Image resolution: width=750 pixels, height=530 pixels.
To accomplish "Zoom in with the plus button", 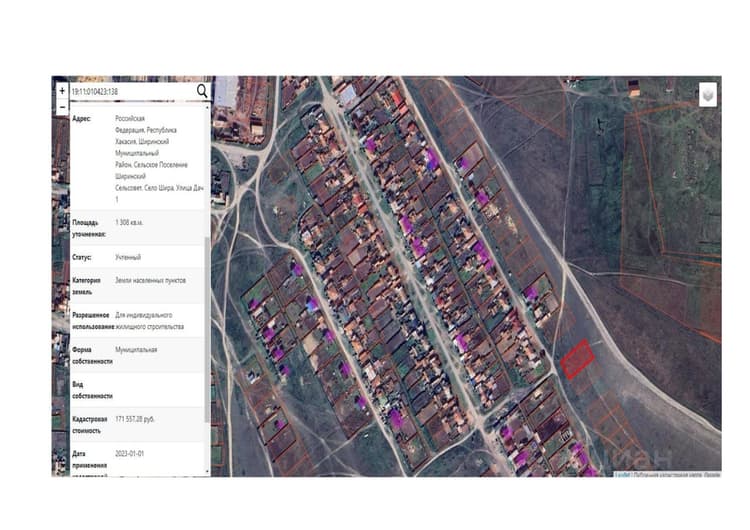I will tap(62, 90).
